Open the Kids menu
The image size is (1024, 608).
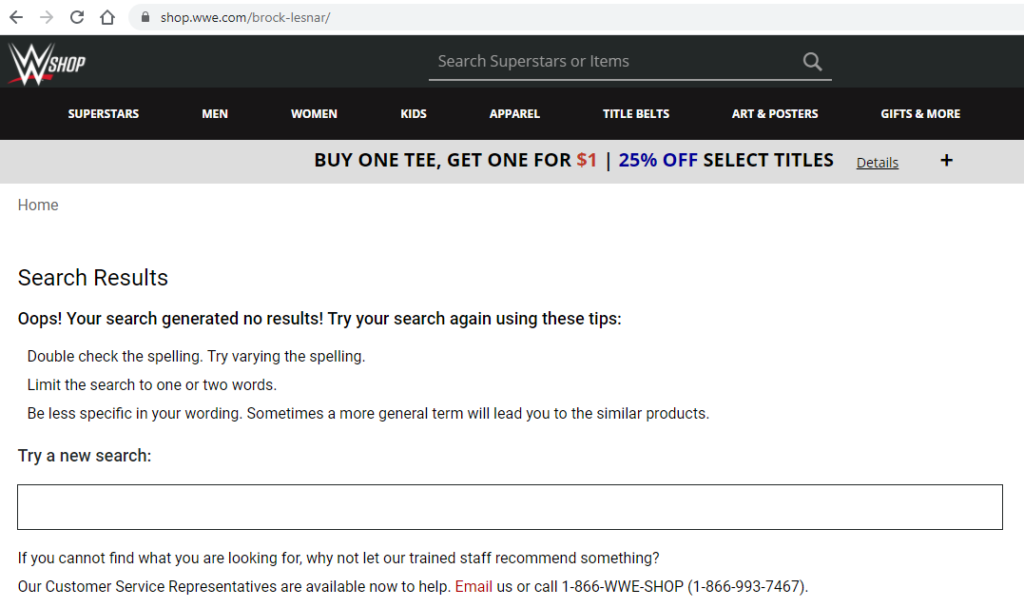413,114
